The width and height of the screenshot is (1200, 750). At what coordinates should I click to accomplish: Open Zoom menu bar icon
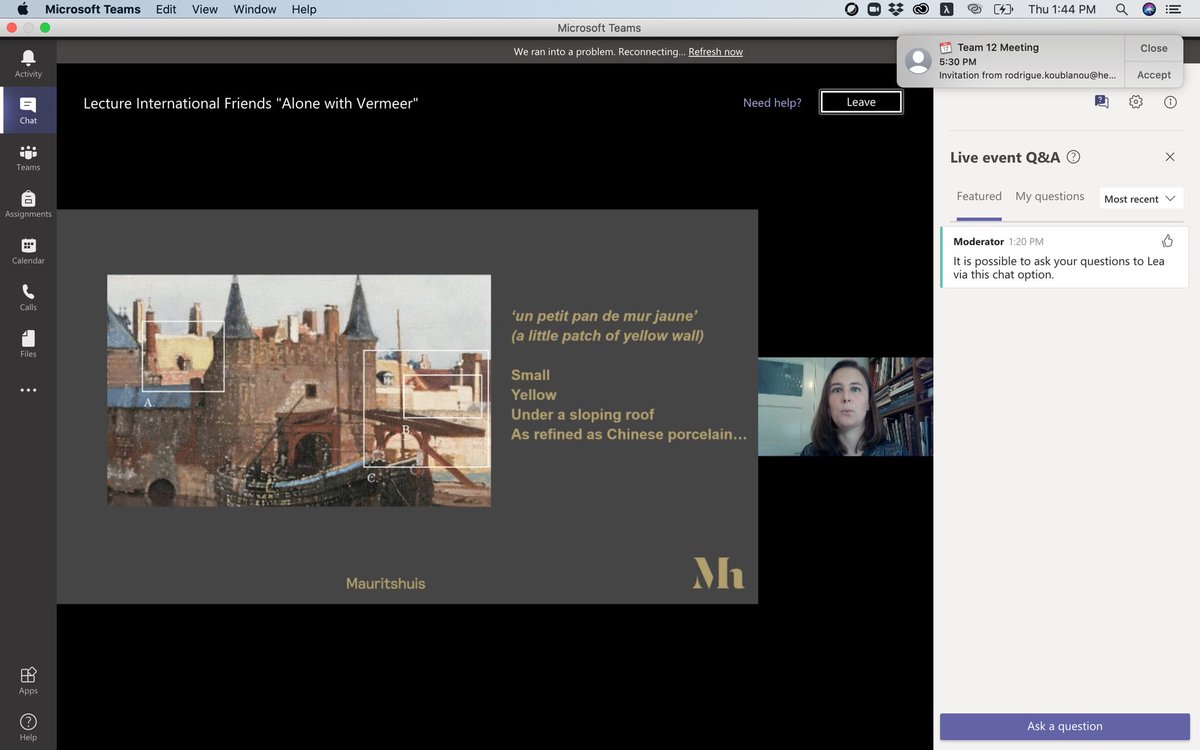click(874, 9)
